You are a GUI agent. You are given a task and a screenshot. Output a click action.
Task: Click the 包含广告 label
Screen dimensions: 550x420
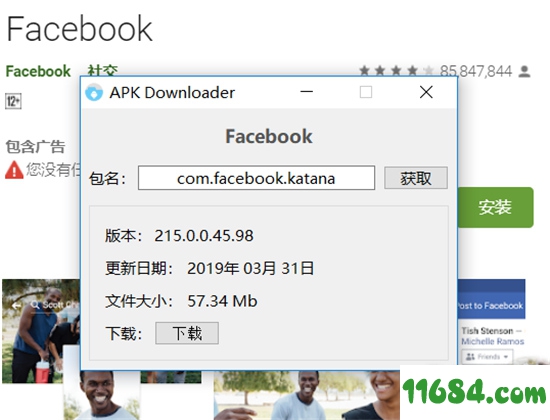pyautogui.click(x=35, y=147)
